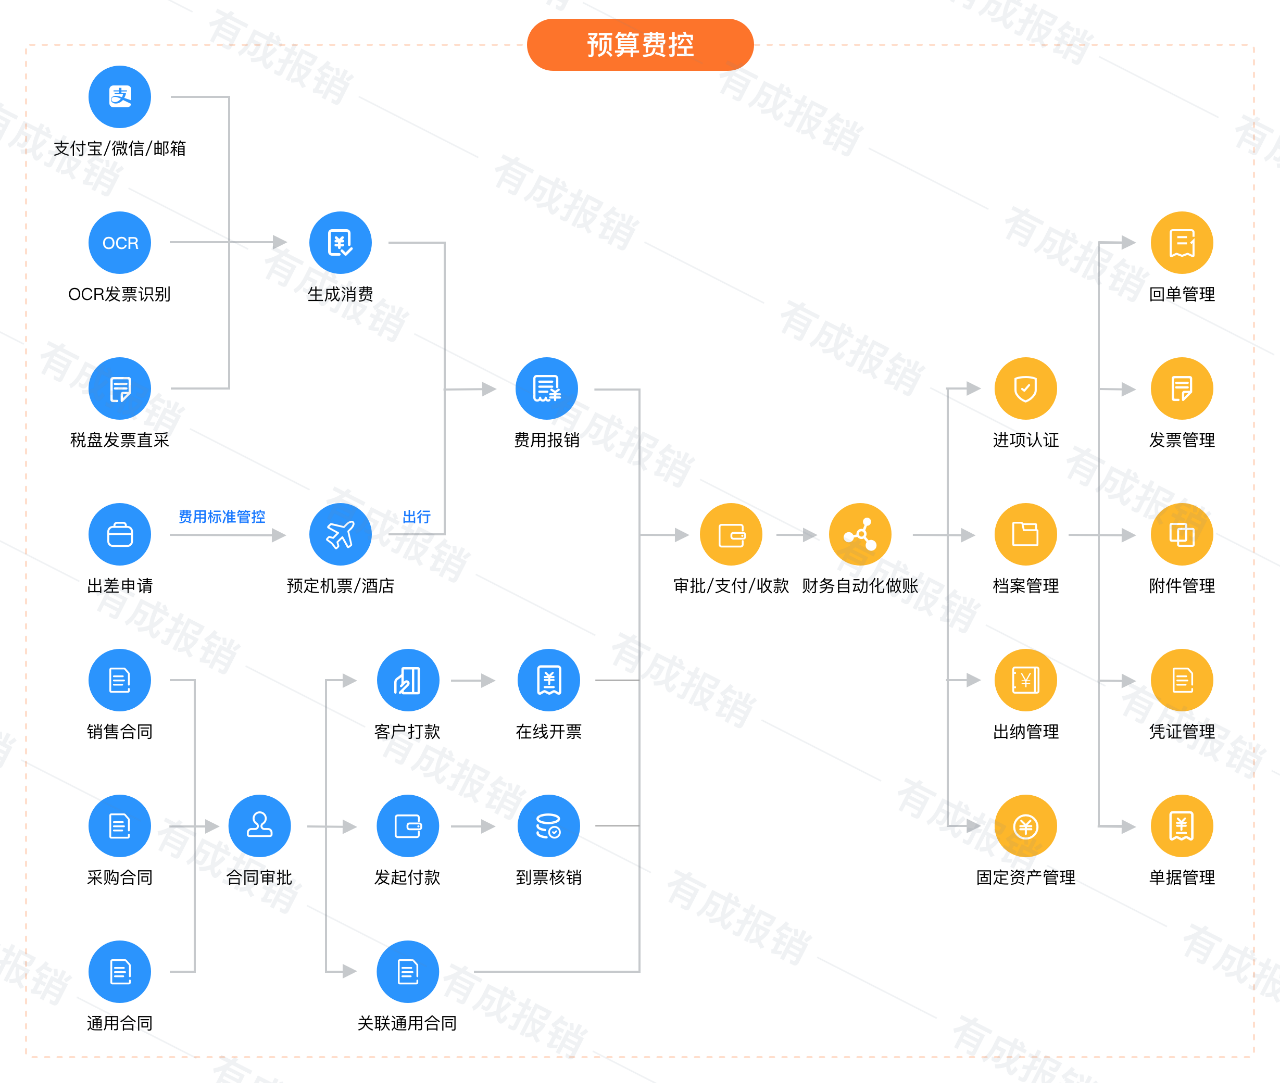Screen dimensions: 1280x1083
Task: Open the 税盘发票直采 icon
Action: coord(120,389)
